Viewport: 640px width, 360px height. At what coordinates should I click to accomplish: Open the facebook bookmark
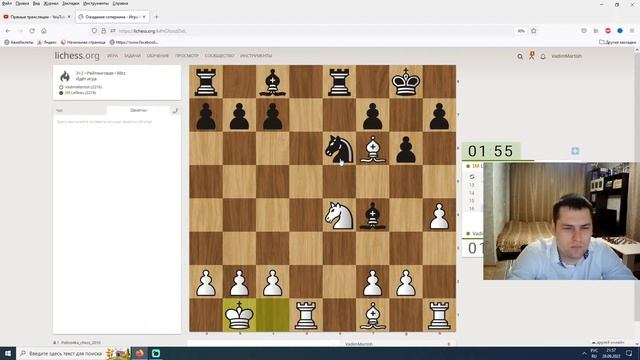pyautogui.click(x=134, y=42)
